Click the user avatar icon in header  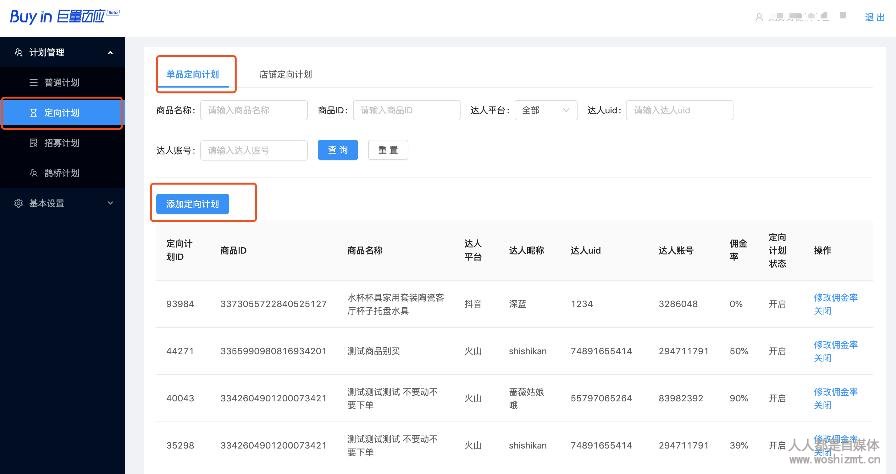tap(760, 17)
